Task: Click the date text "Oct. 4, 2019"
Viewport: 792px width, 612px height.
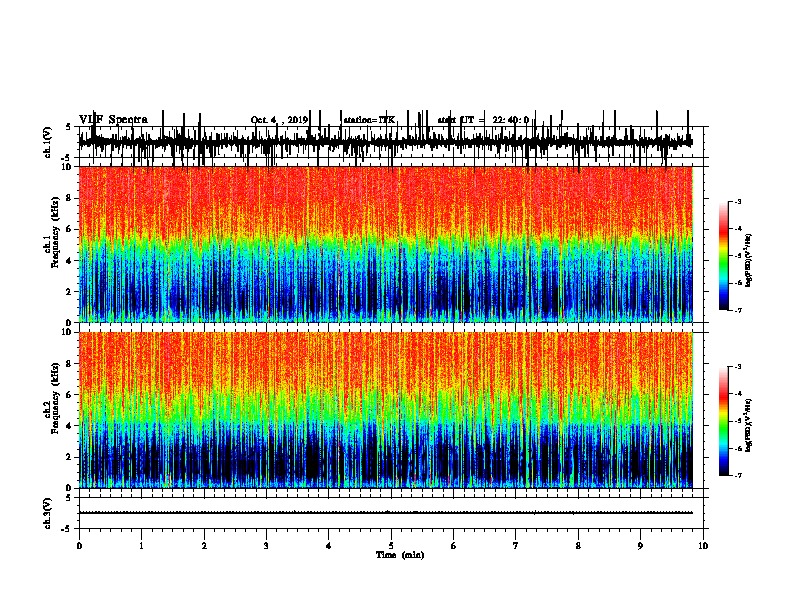Action: tap(279, 120)
